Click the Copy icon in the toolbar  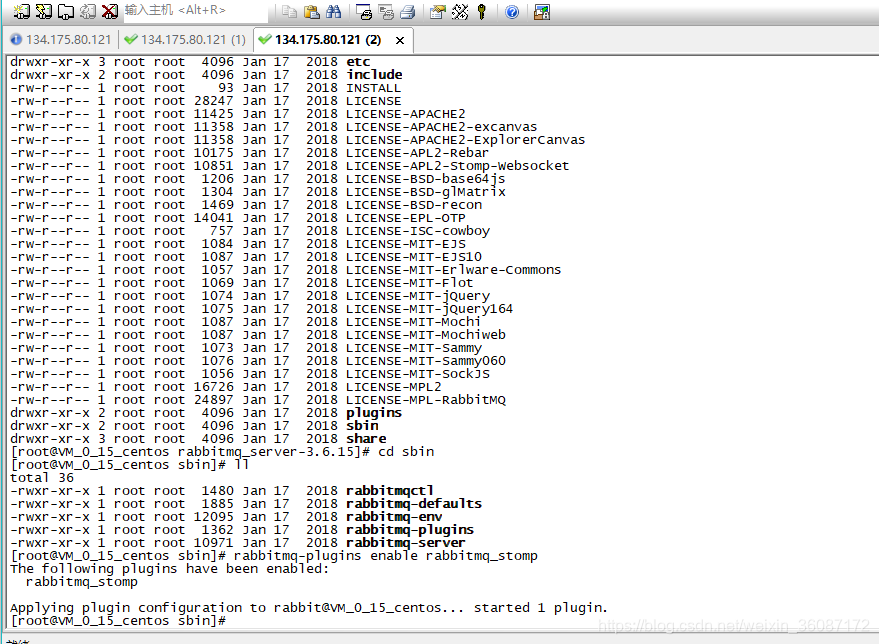289,11
